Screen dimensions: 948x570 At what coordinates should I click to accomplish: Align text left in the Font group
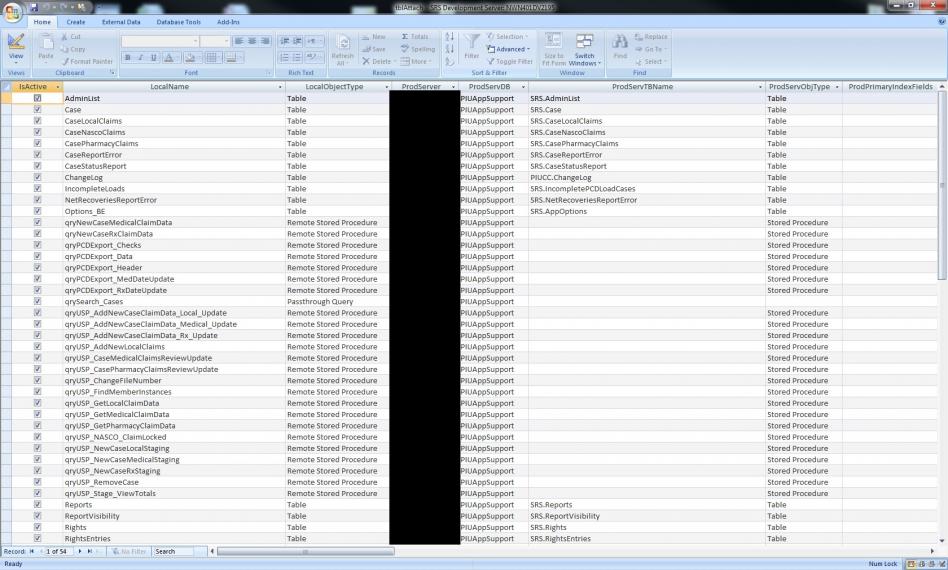[239, 41]
